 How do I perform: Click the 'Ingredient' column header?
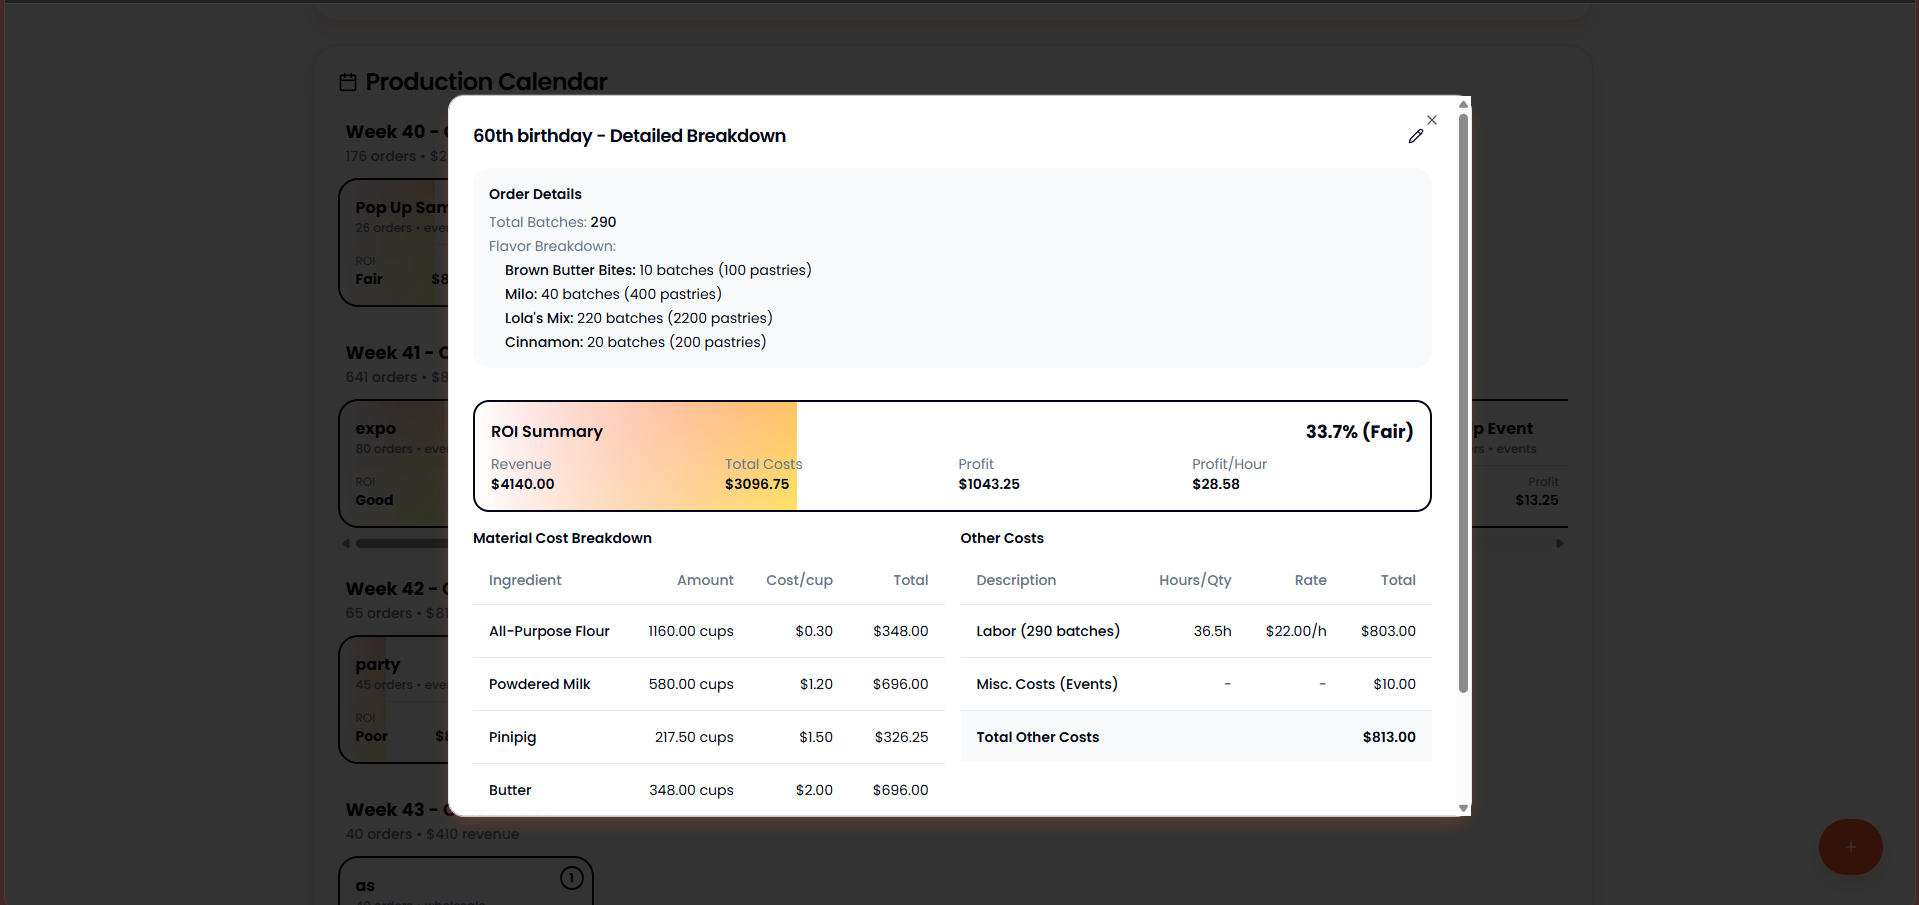tap(525, 580)
